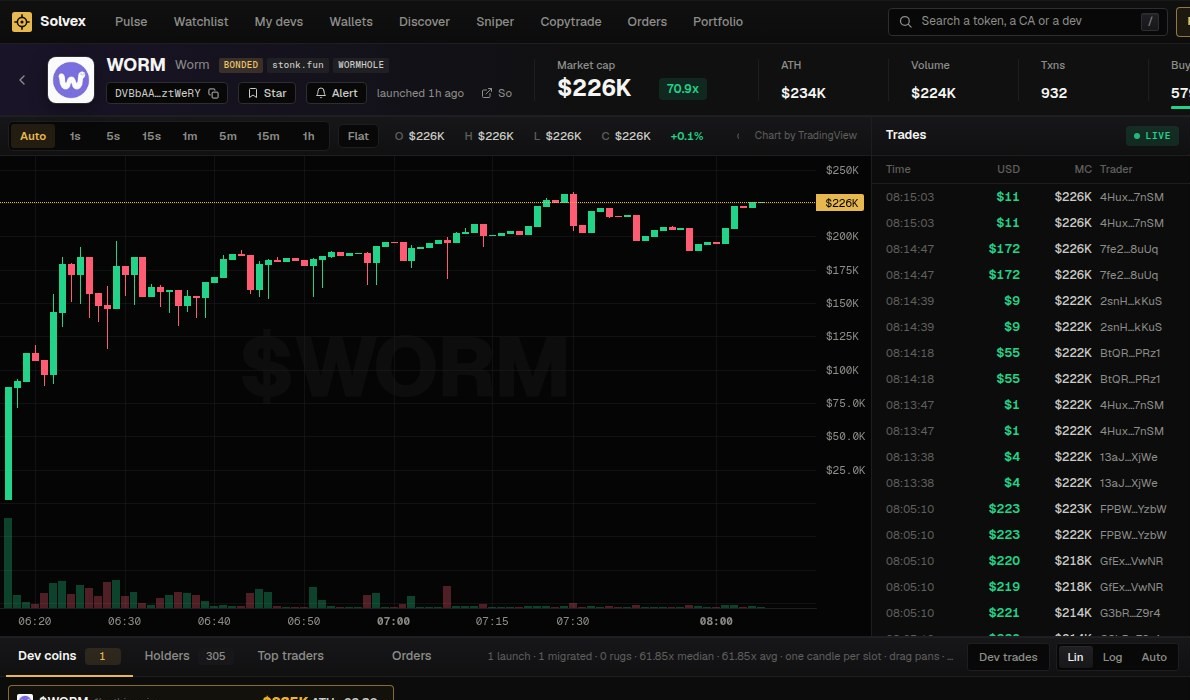
Task: Open the Copytrade page
Action: point(571,21)
